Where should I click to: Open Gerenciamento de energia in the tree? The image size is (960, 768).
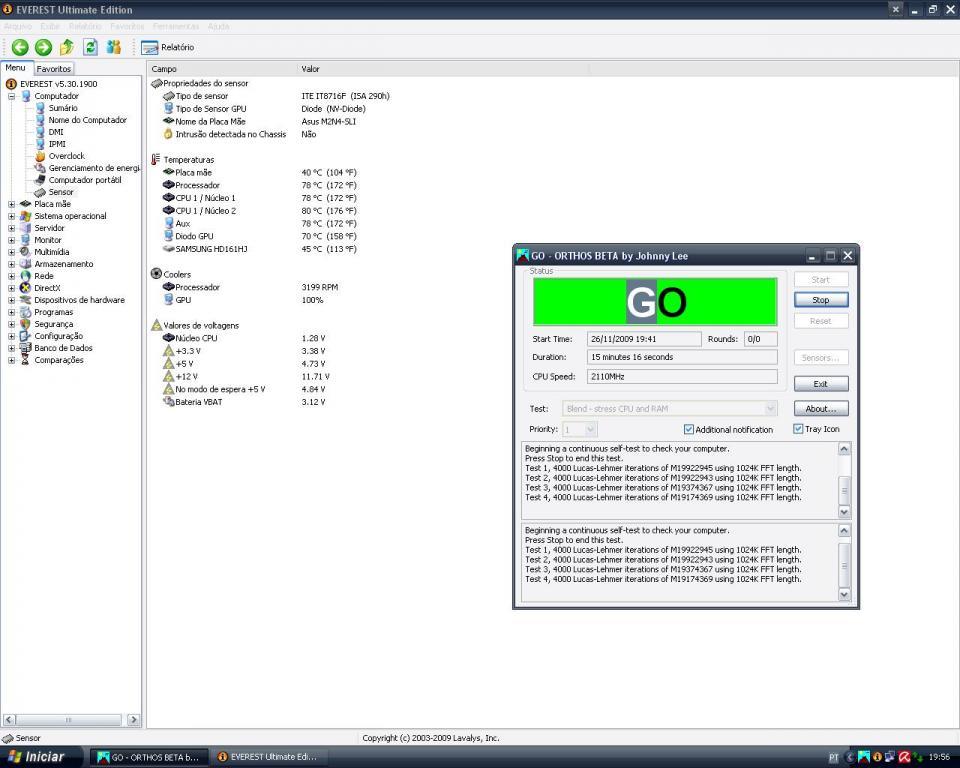point(94,168)
